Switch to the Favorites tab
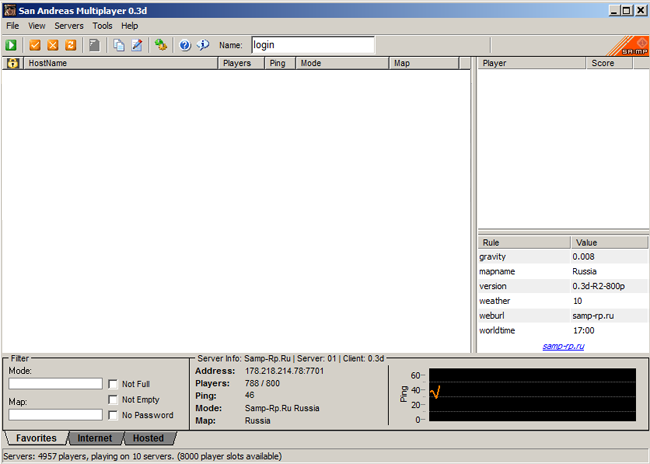 click(36, 438)
